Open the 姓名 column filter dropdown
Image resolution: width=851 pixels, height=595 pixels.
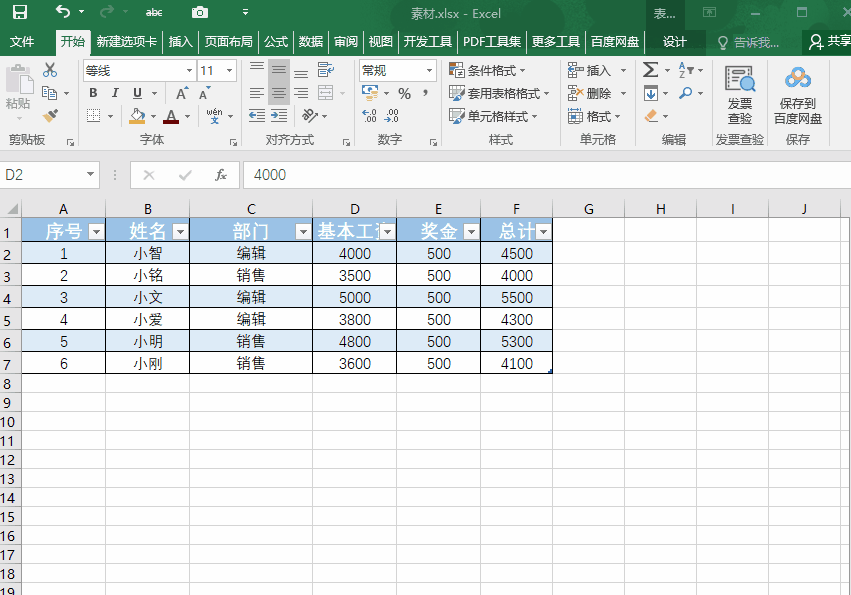click(180, 232)
